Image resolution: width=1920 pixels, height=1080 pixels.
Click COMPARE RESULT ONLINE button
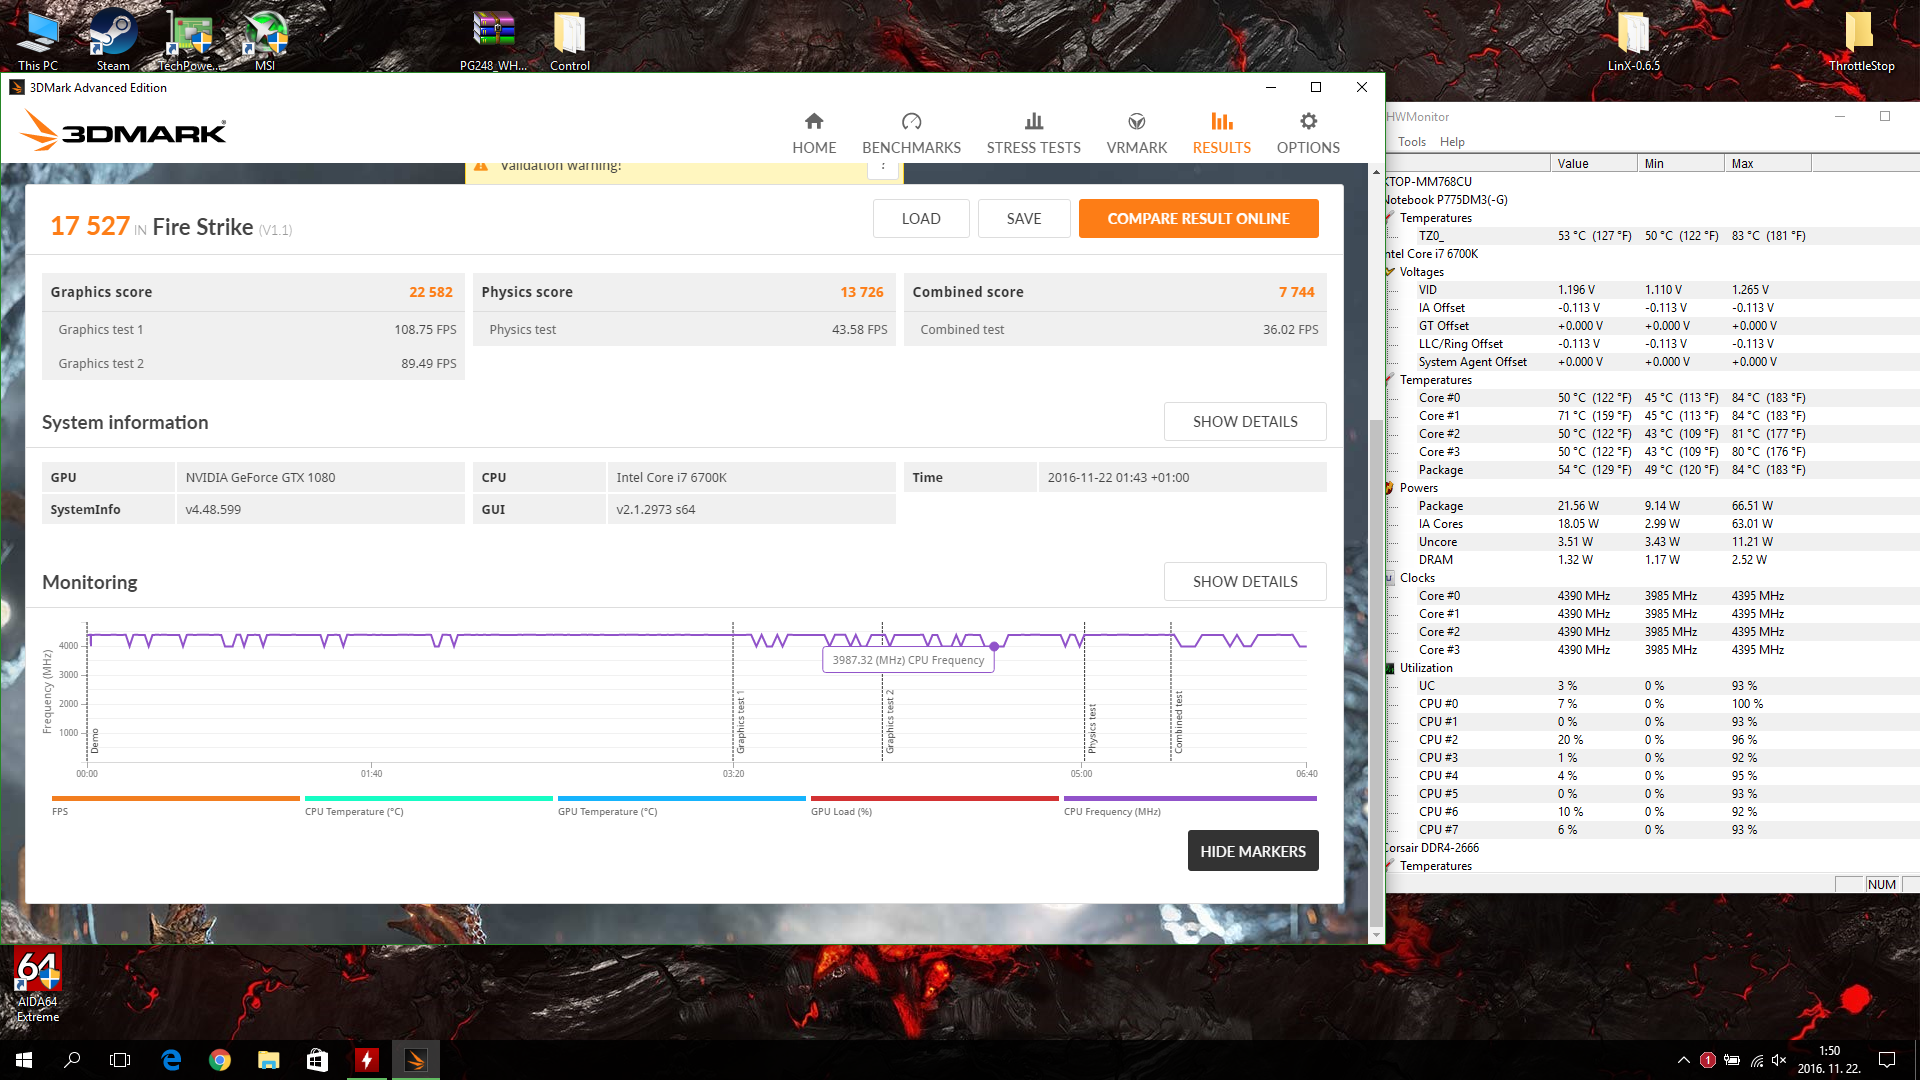point(1198,218)
